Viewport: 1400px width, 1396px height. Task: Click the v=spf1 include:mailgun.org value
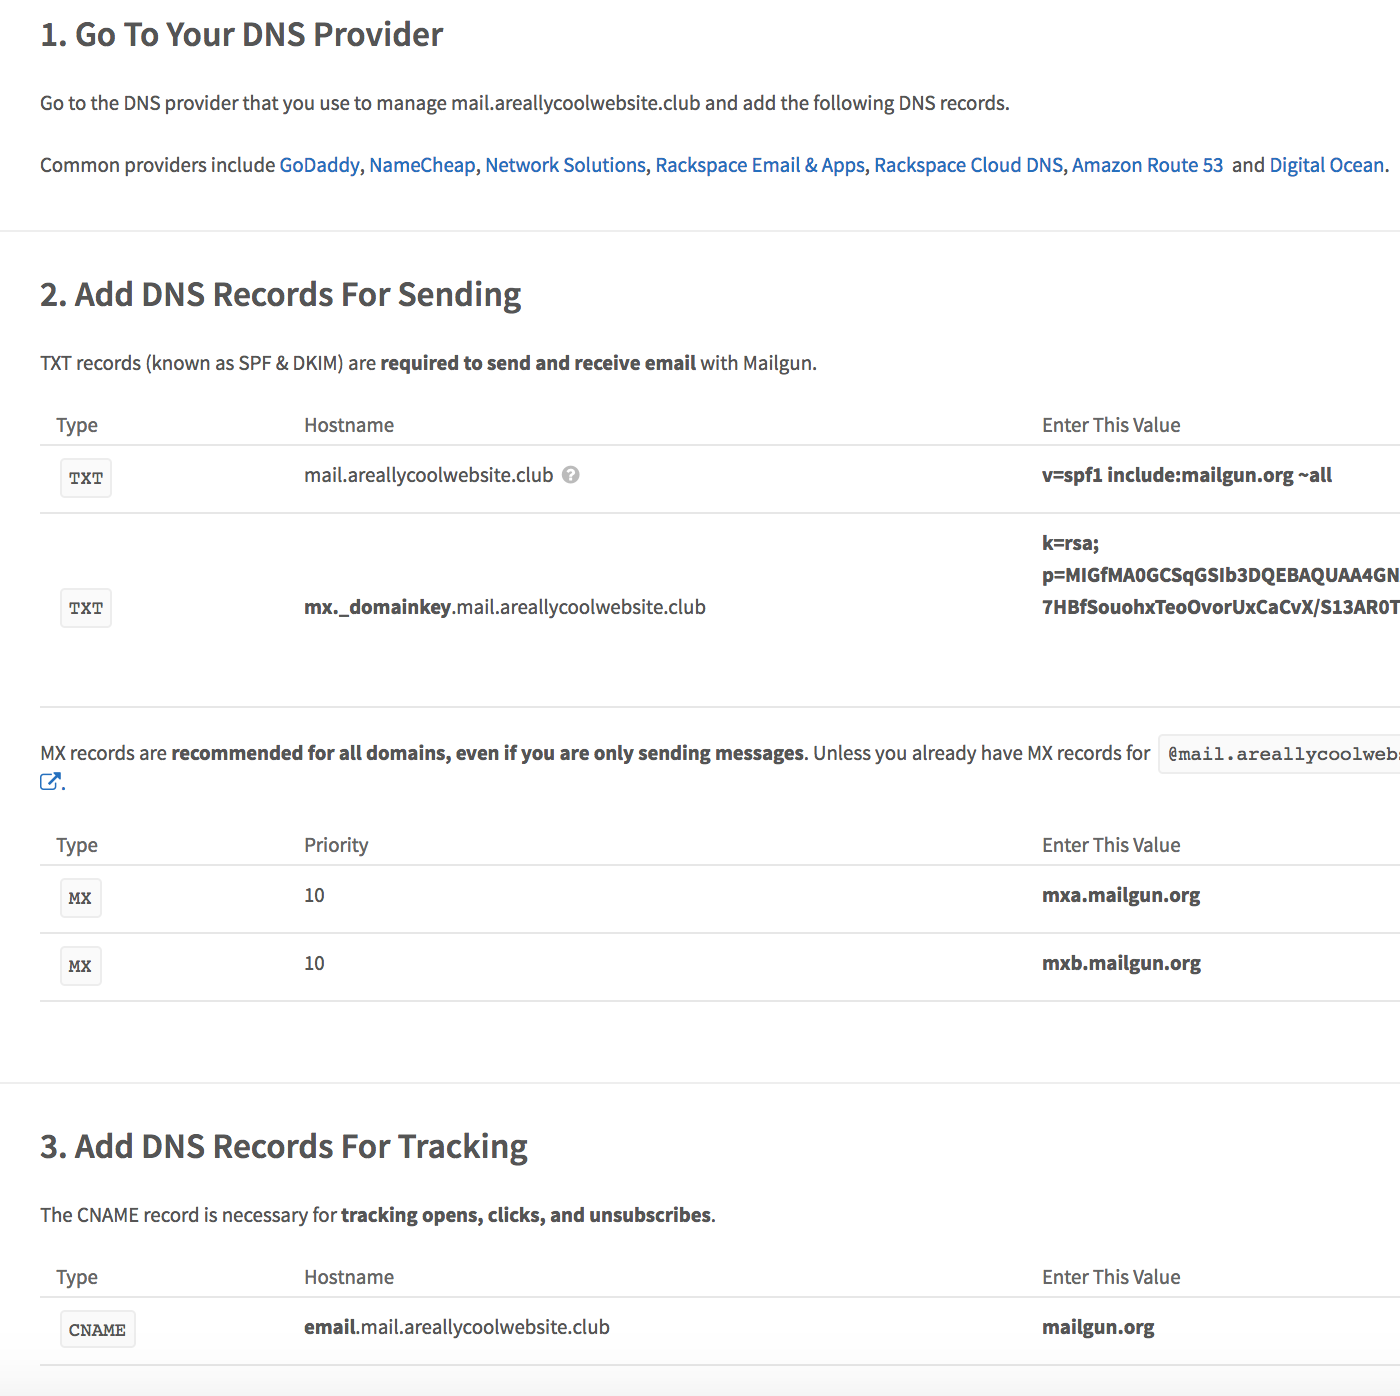1186,475
